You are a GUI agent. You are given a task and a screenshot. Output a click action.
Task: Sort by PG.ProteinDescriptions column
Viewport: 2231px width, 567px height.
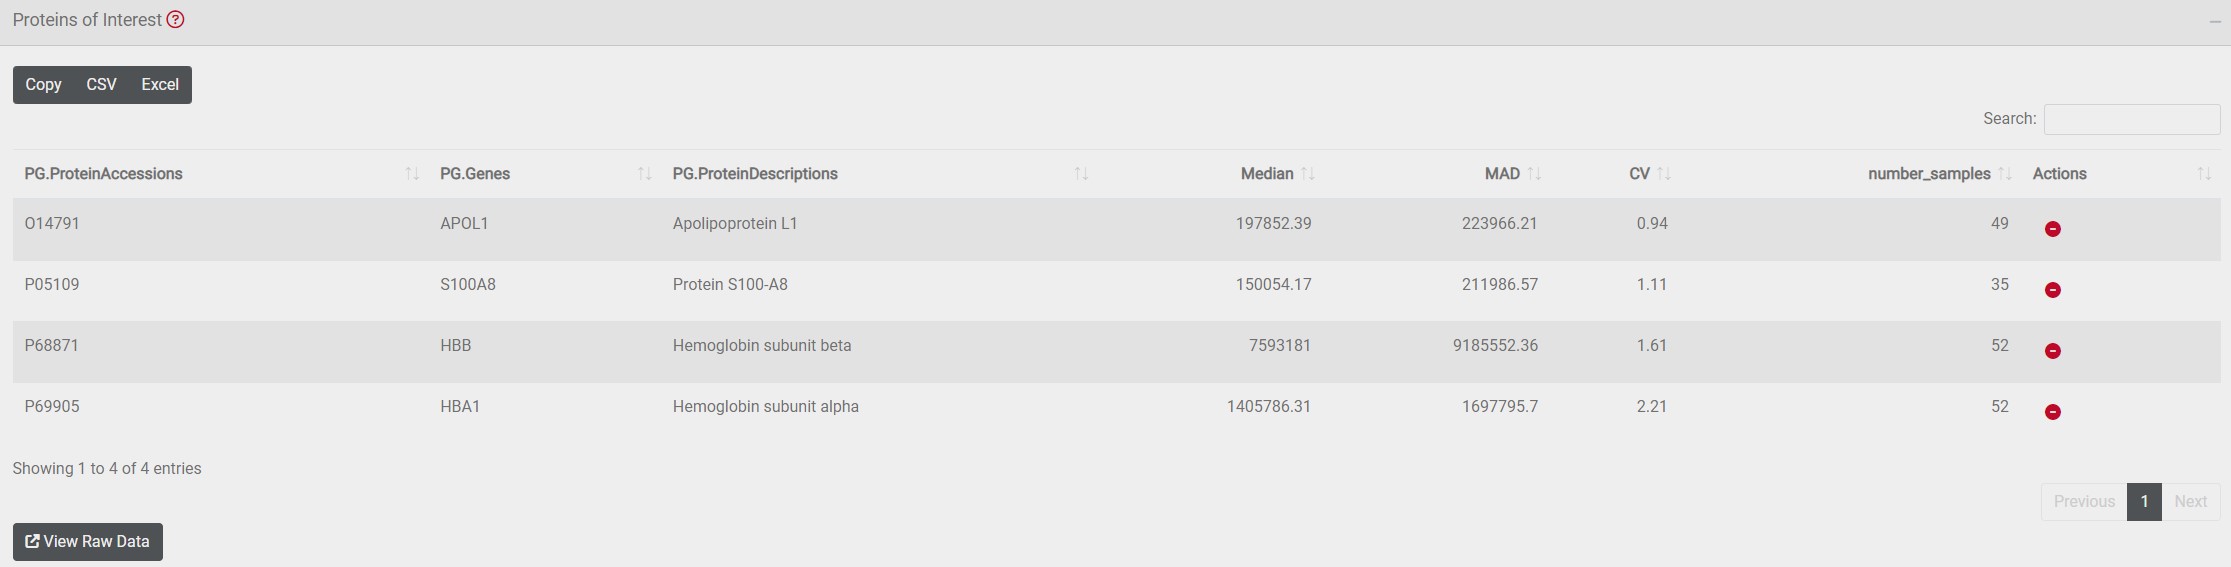click(755, 174)
